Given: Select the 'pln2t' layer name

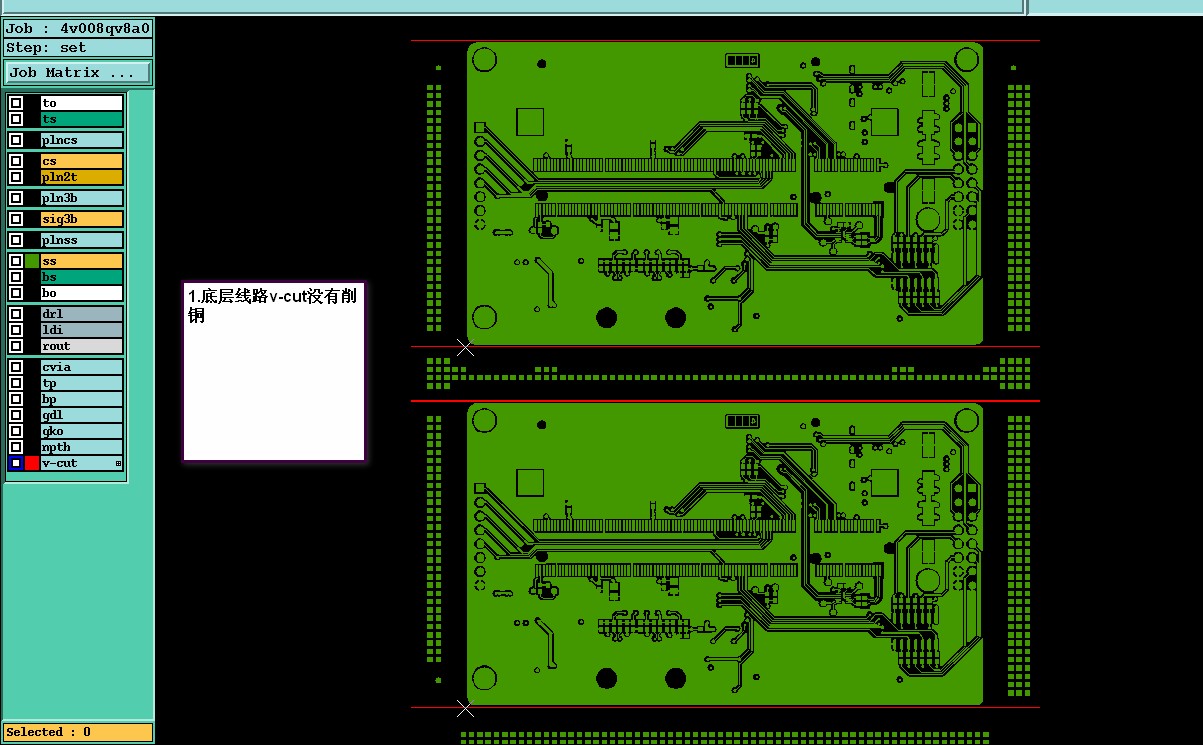Looking at the screenshot, I should [82, 177].
